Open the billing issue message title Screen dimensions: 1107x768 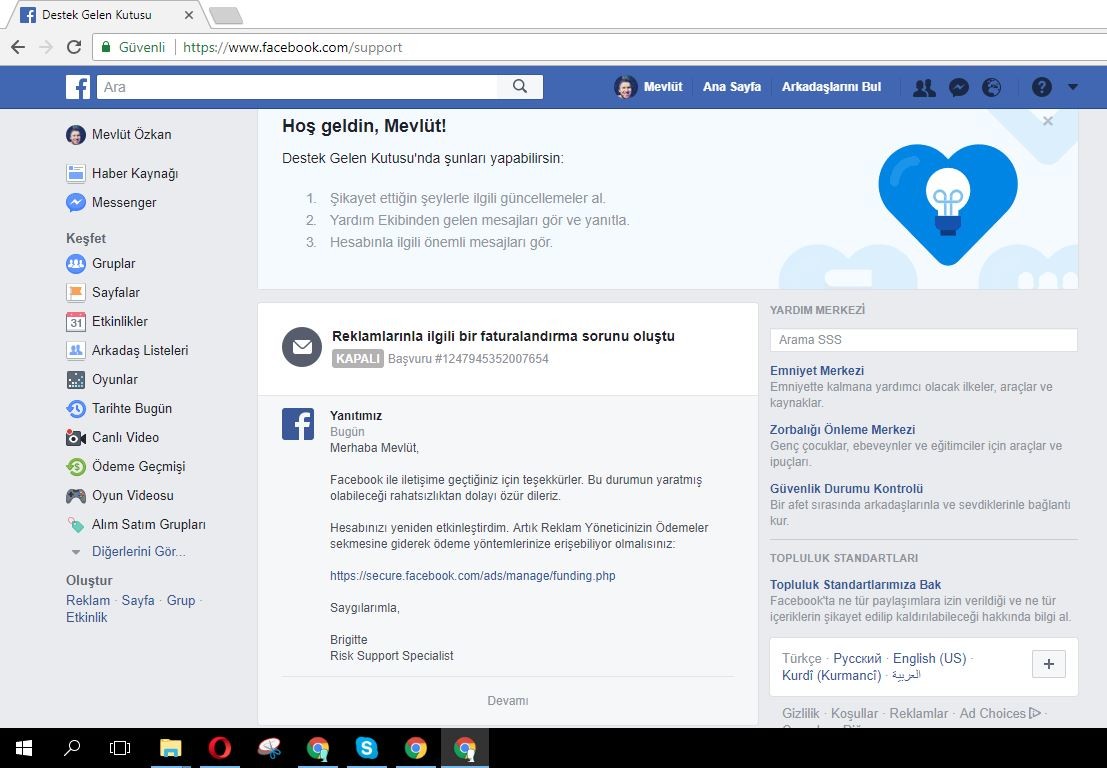503,336
